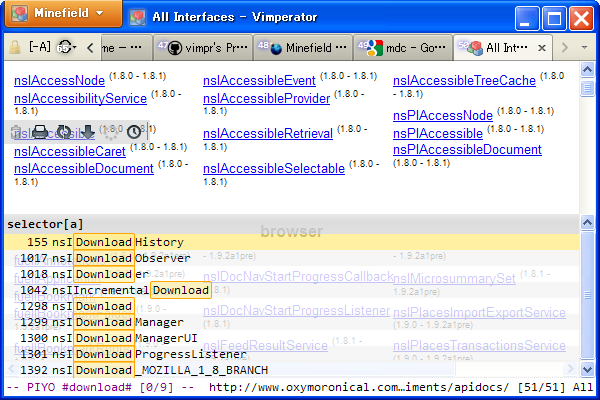Click the padlock icon in the tab bar

[15, 48]
